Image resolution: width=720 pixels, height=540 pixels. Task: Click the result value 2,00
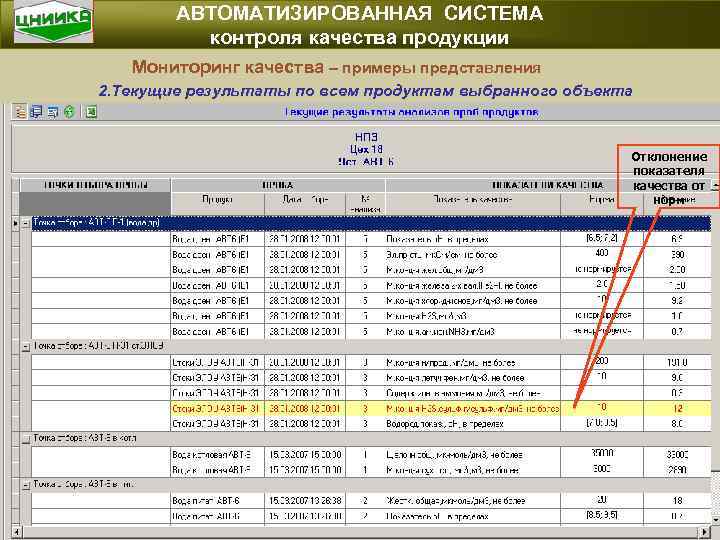(677, 270)
